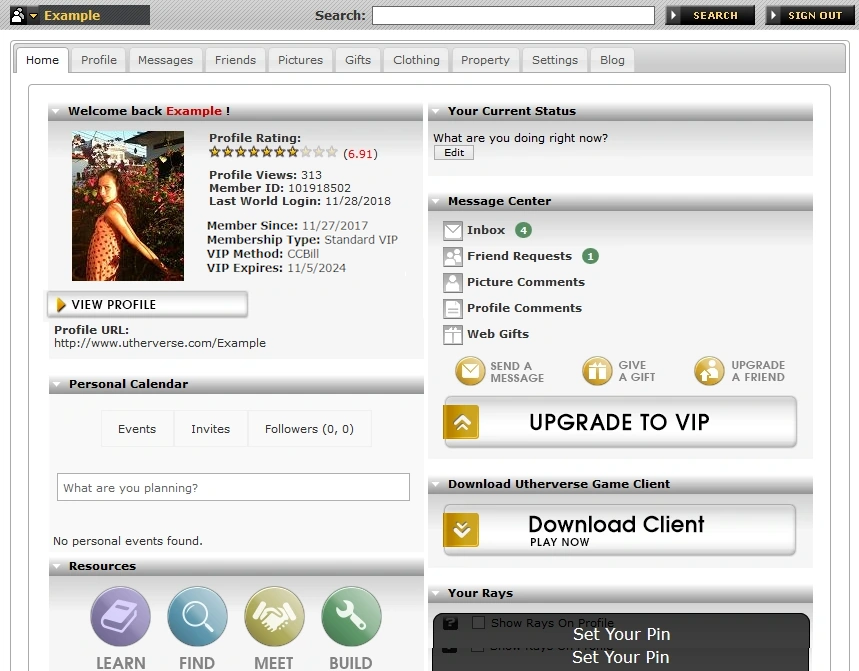The height and width of the screenshot is (671, 859).
Task: Open the Settings tab
Action: 554,60
